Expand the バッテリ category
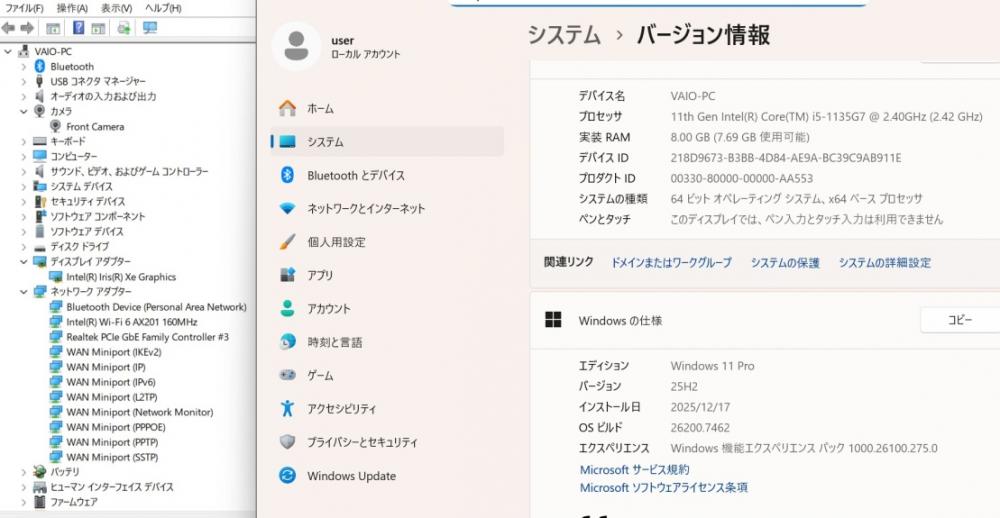The height and width of the screenshot is (518, 1000). click(24, 472)
